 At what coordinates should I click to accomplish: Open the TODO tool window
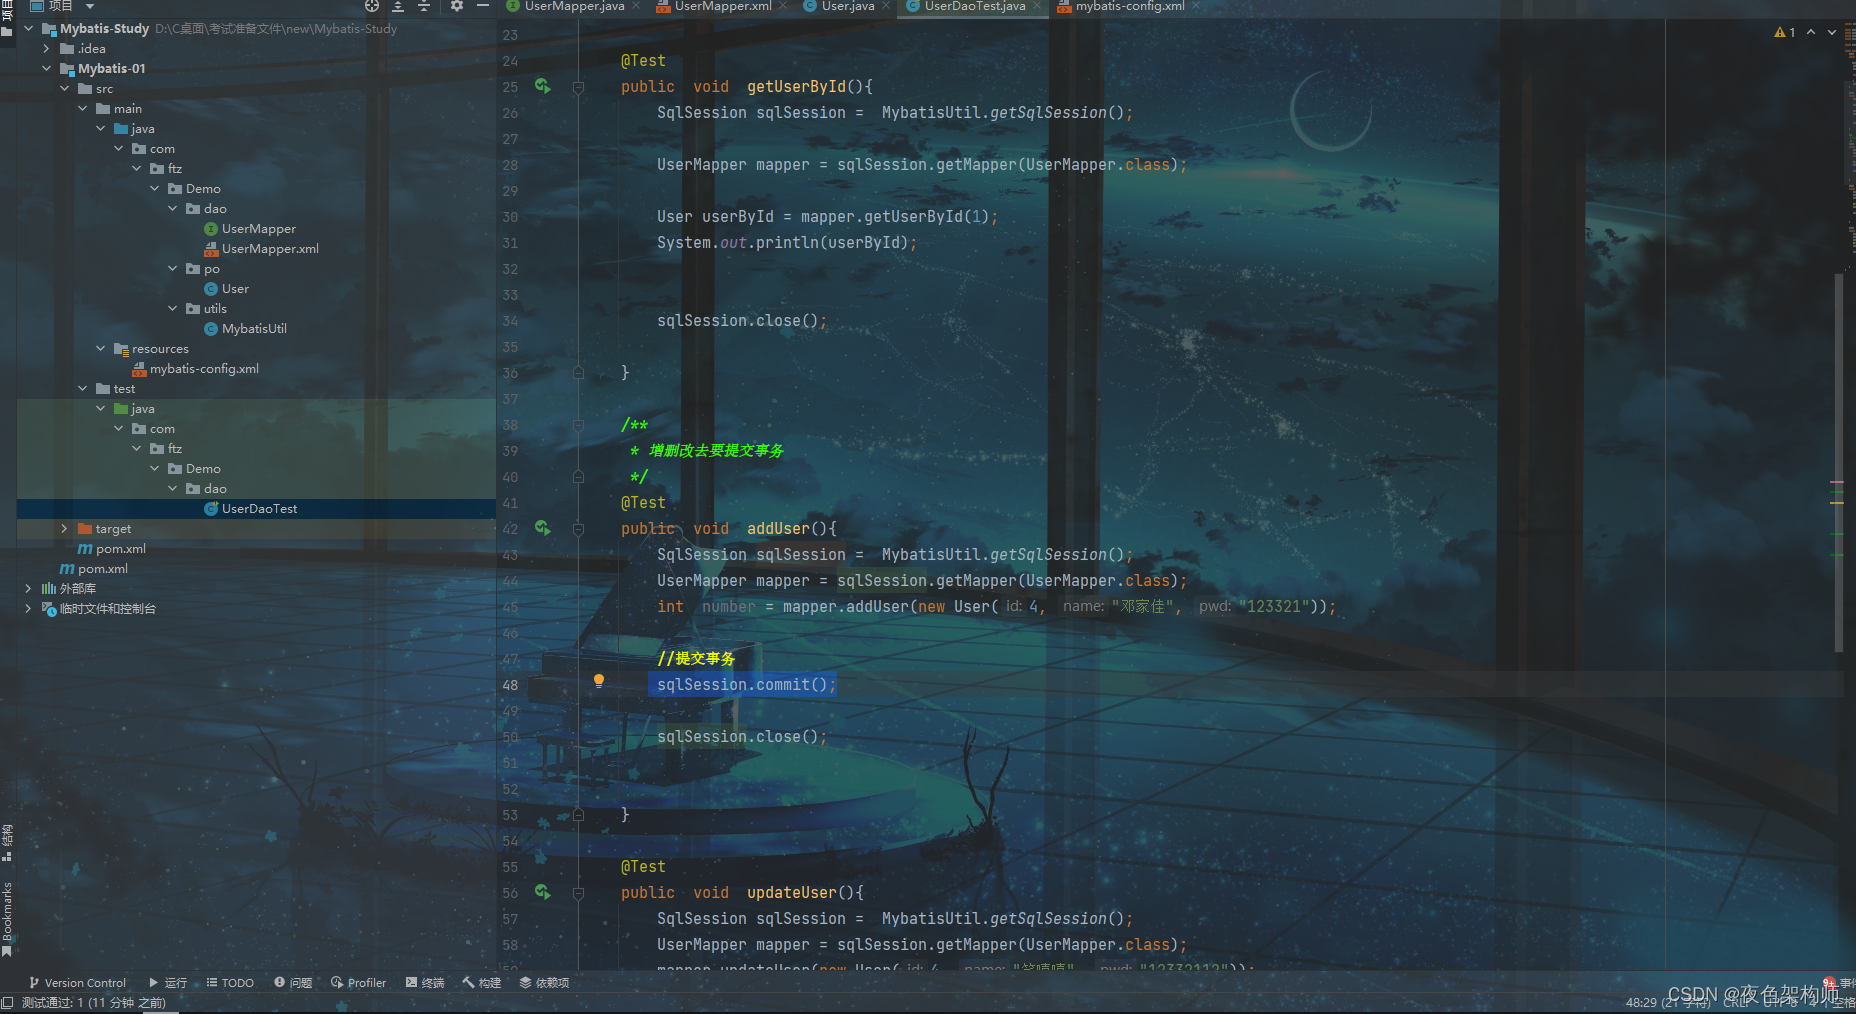coord(230,983)
